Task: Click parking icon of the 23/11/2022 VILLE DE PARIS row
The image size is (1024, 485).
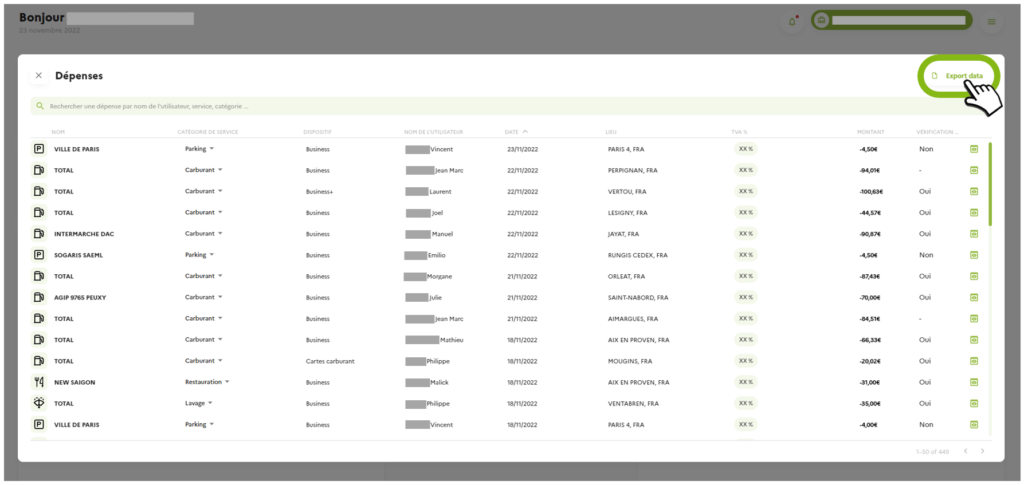Action: tap(39, 149)
